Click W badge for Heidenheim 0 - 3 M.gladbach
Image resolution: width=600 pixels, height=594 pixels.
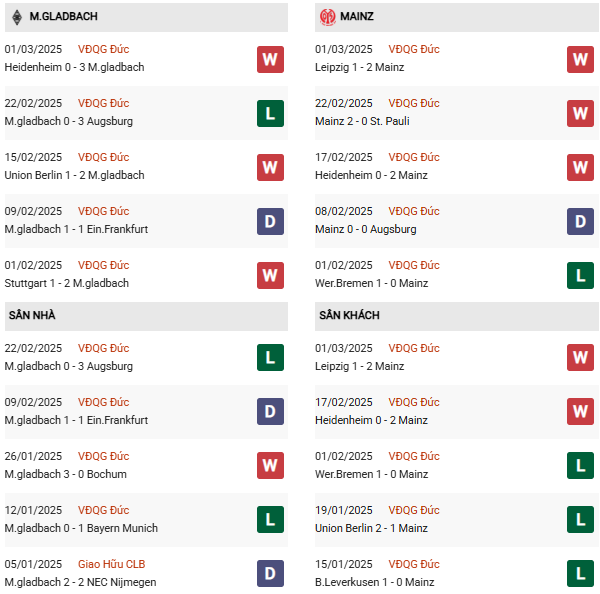270,59
